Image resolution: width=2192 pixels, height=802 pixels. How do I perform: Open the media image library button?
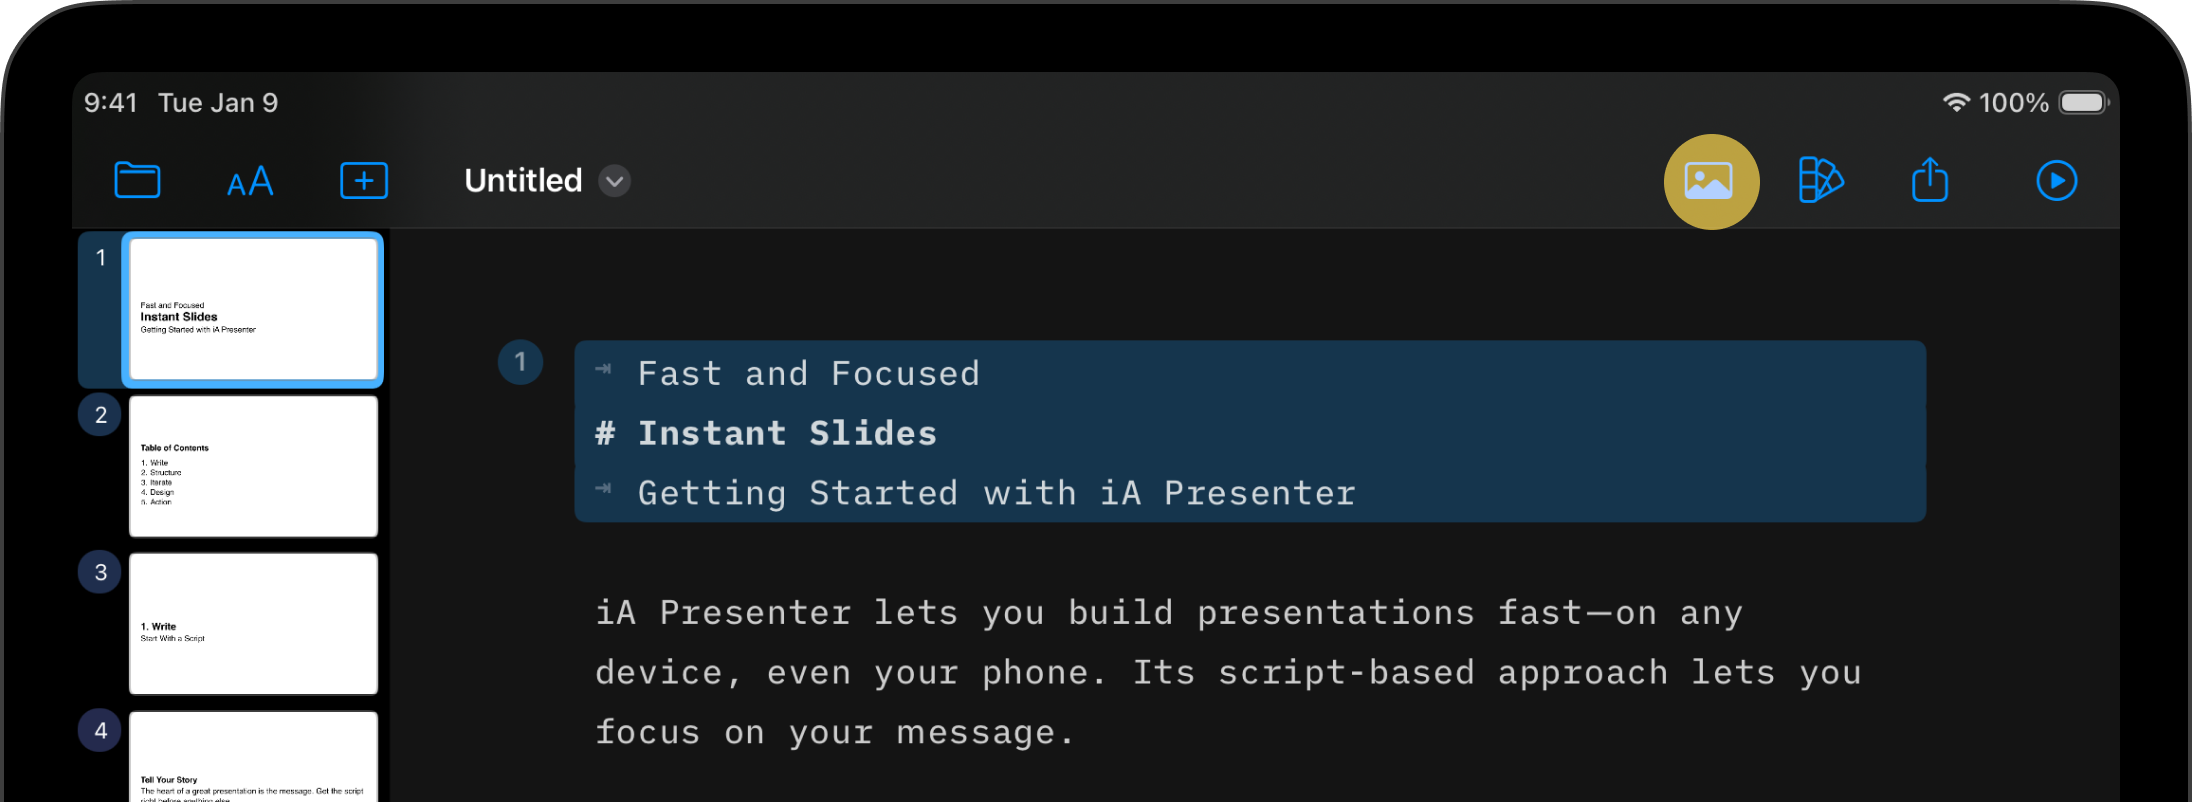coord(1710,182)
